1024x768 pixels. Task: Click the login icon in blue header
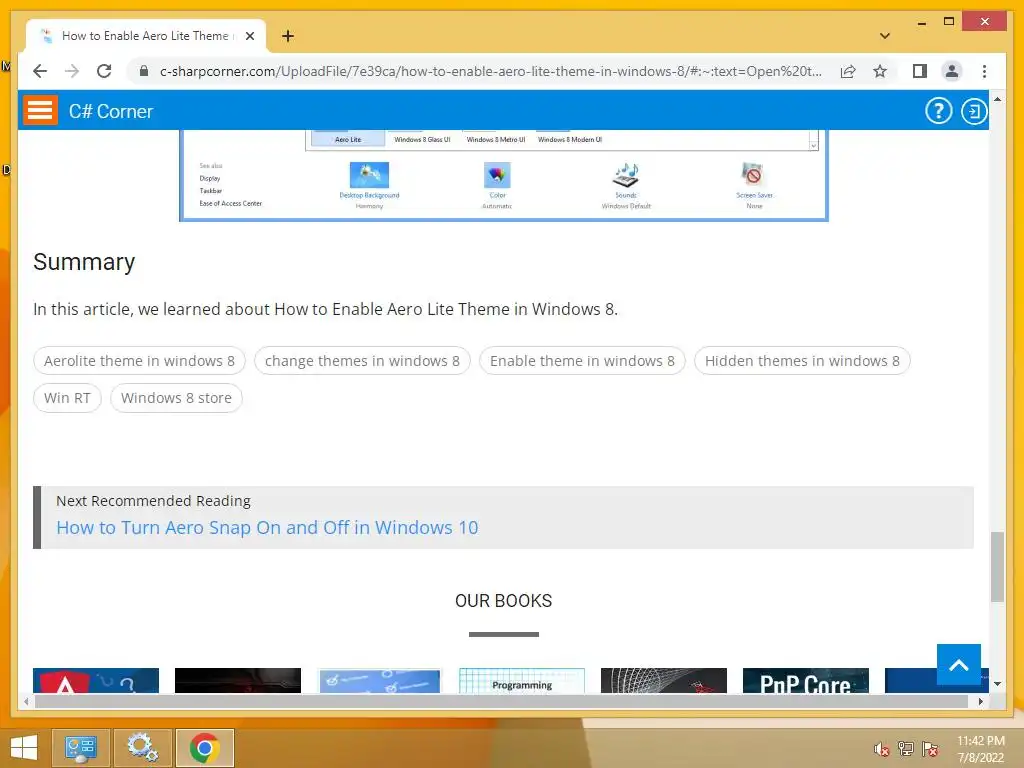tap(974, 111)
